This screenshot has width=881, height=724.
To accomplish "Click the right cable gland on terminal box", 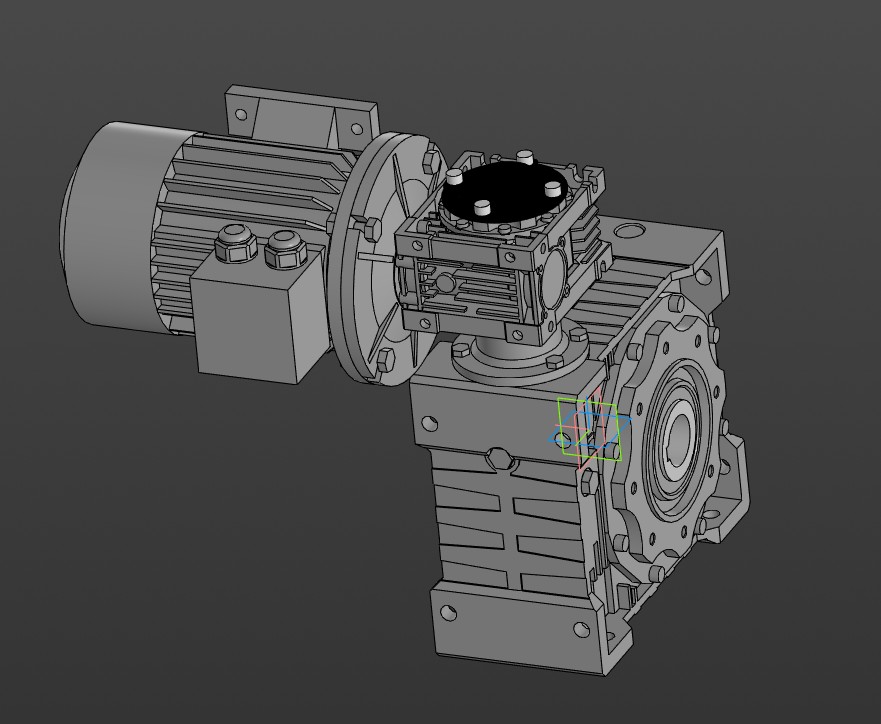I will (x=283, y=248).
